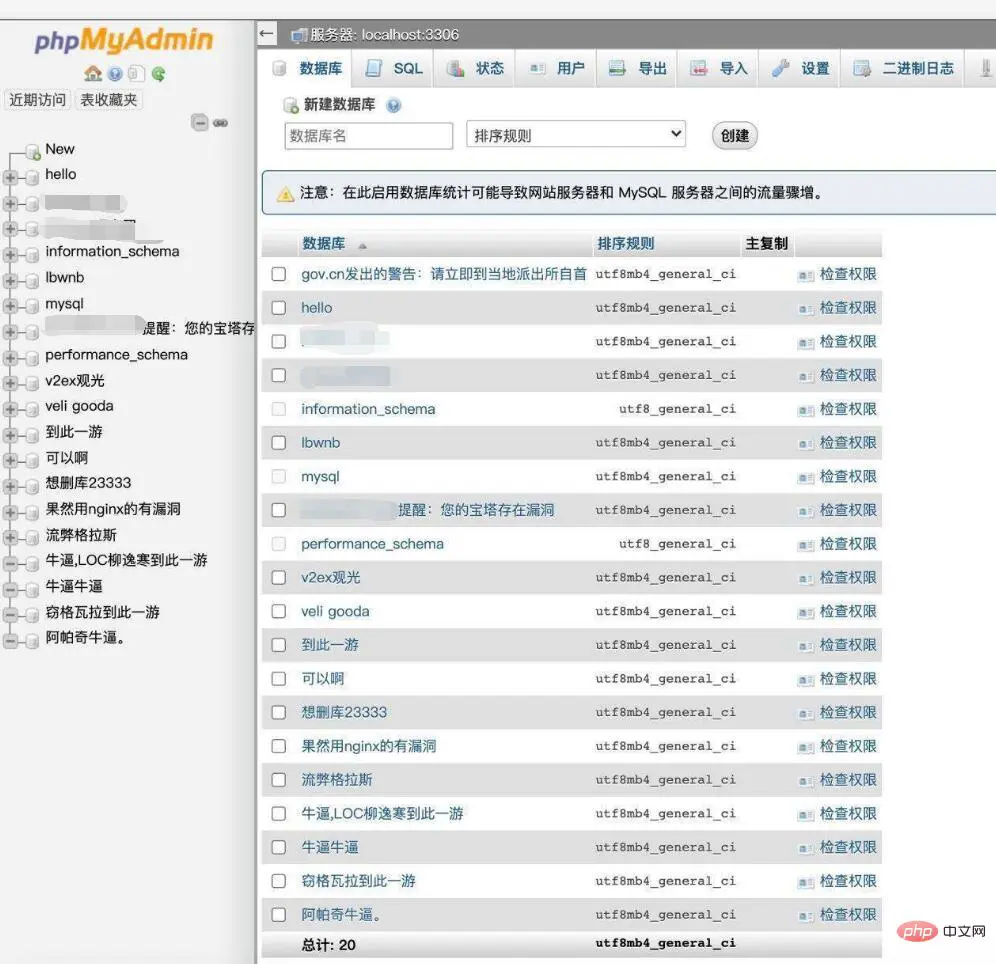Click the phpMyAdmin logo

point(124,39)
